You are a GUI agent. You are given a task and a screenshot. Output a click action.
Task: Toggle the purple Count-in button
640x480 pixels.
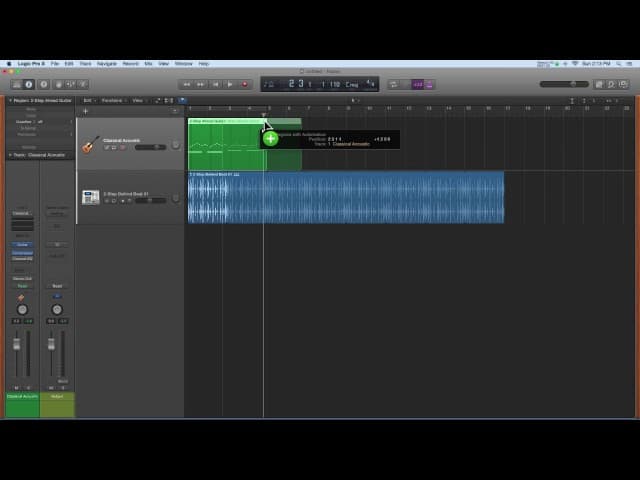click(418, 84)
